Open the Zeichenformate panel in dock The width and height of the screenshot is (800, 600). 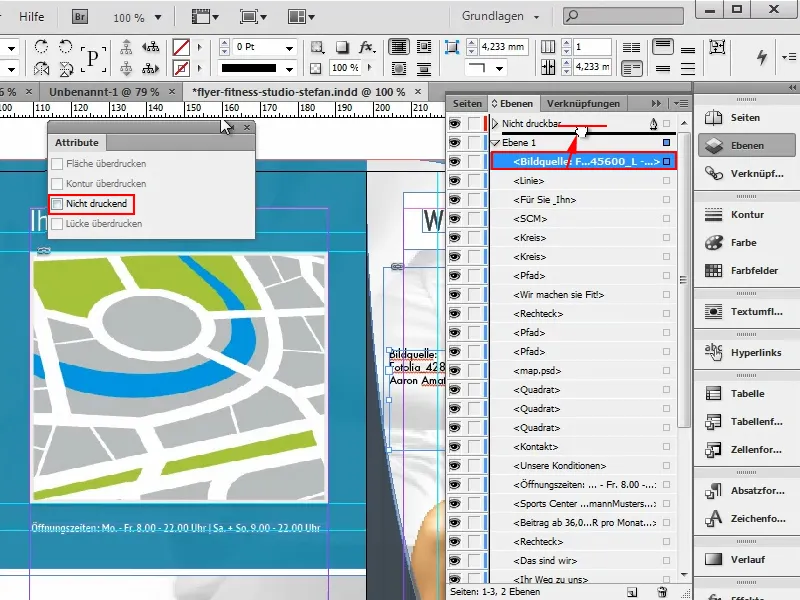pos(745,518)
